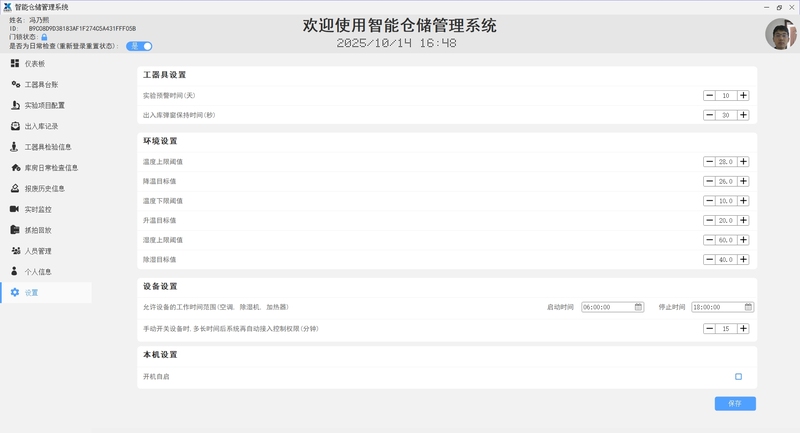Click the 门锁状态 lock icon
The height and width of the screenshot is (433, 800).
(44, 37)
